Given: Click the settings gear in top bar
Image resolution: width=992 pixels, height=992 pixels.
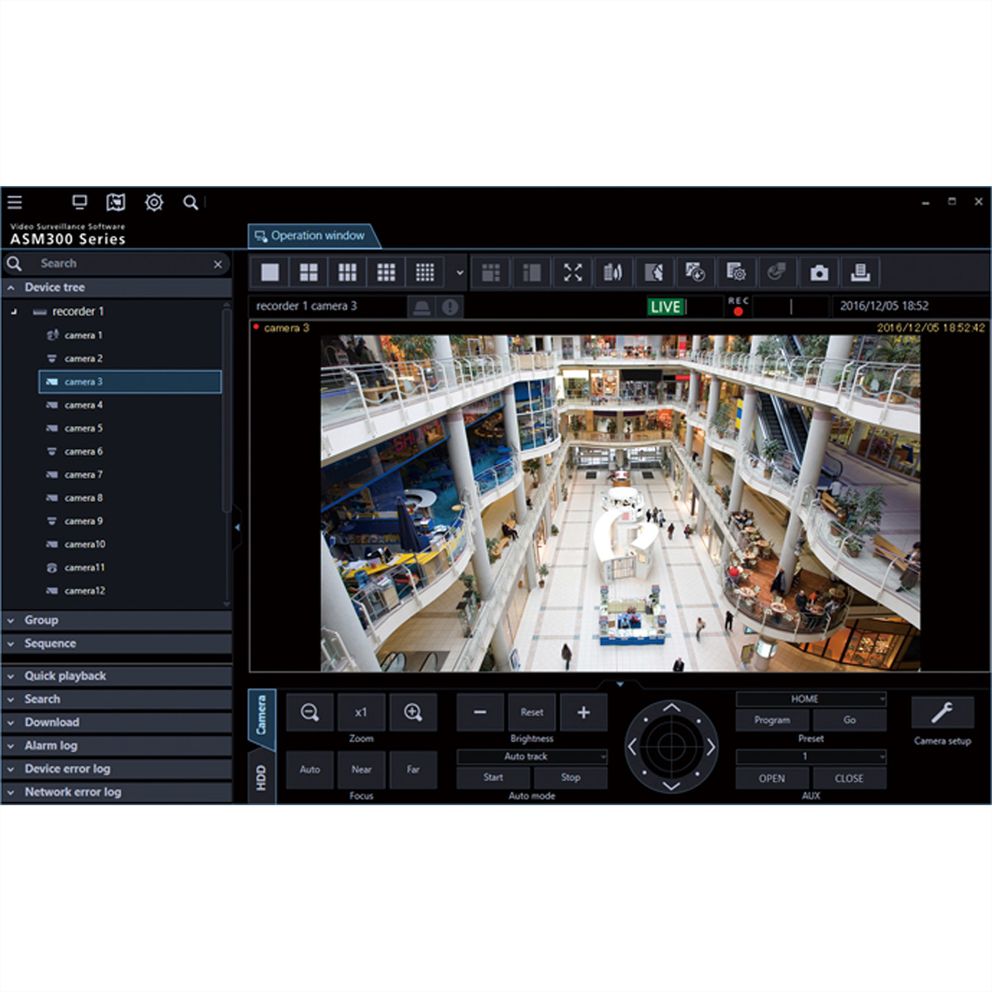Looking at the screenshot, I should point(154,203).
